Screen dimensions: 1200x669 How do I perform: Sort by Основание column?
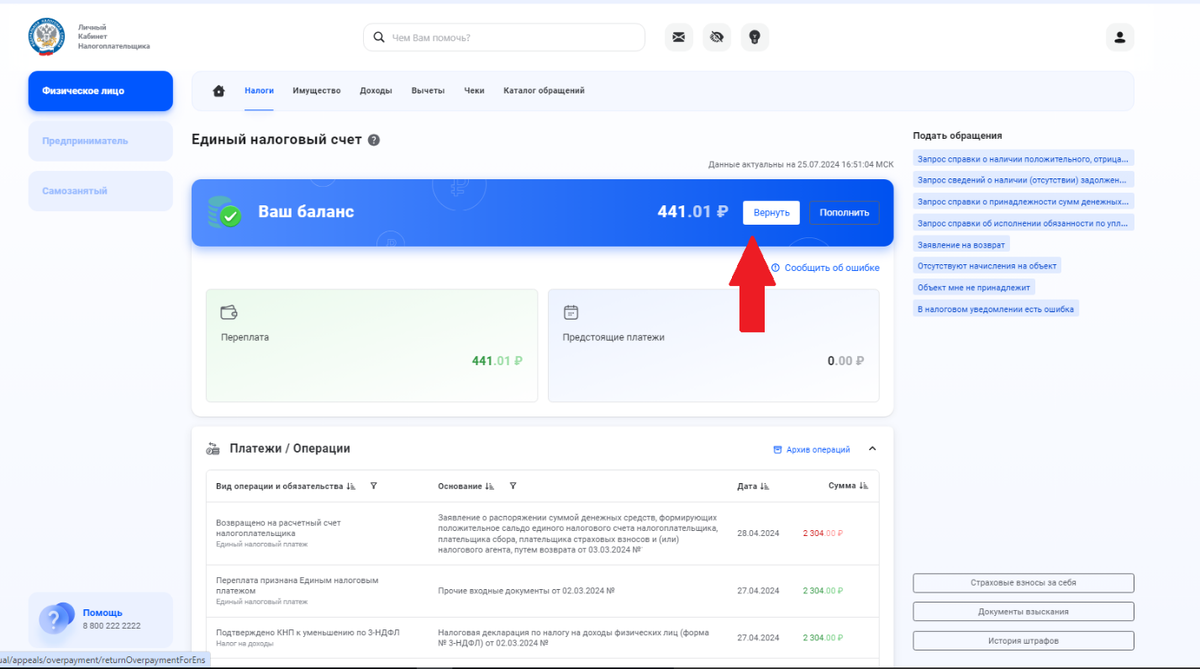pos(490,486)
